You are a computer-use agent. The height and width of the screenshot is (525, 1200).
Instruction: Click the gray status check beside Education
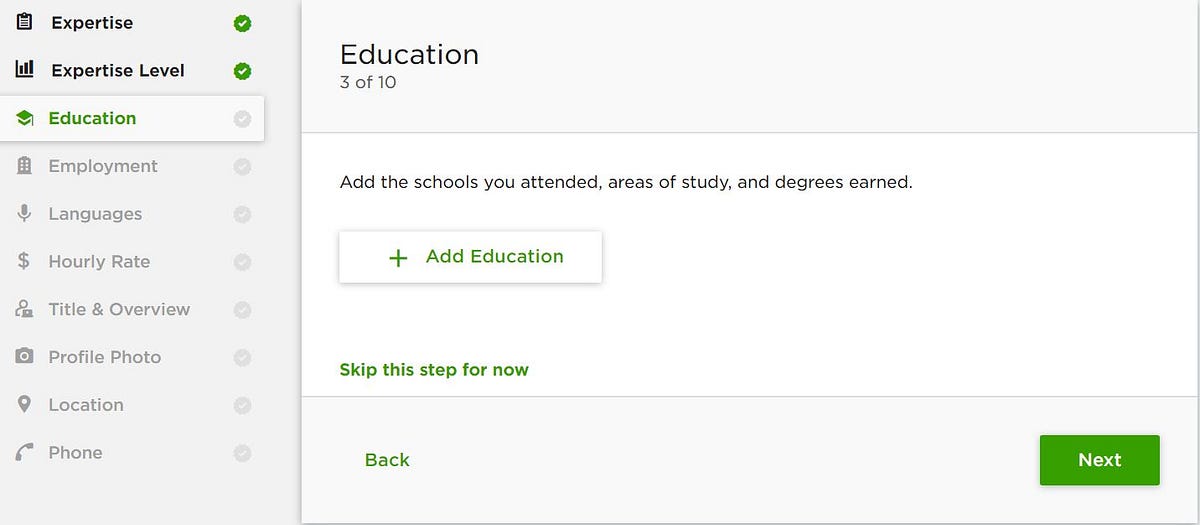point(242,119)
